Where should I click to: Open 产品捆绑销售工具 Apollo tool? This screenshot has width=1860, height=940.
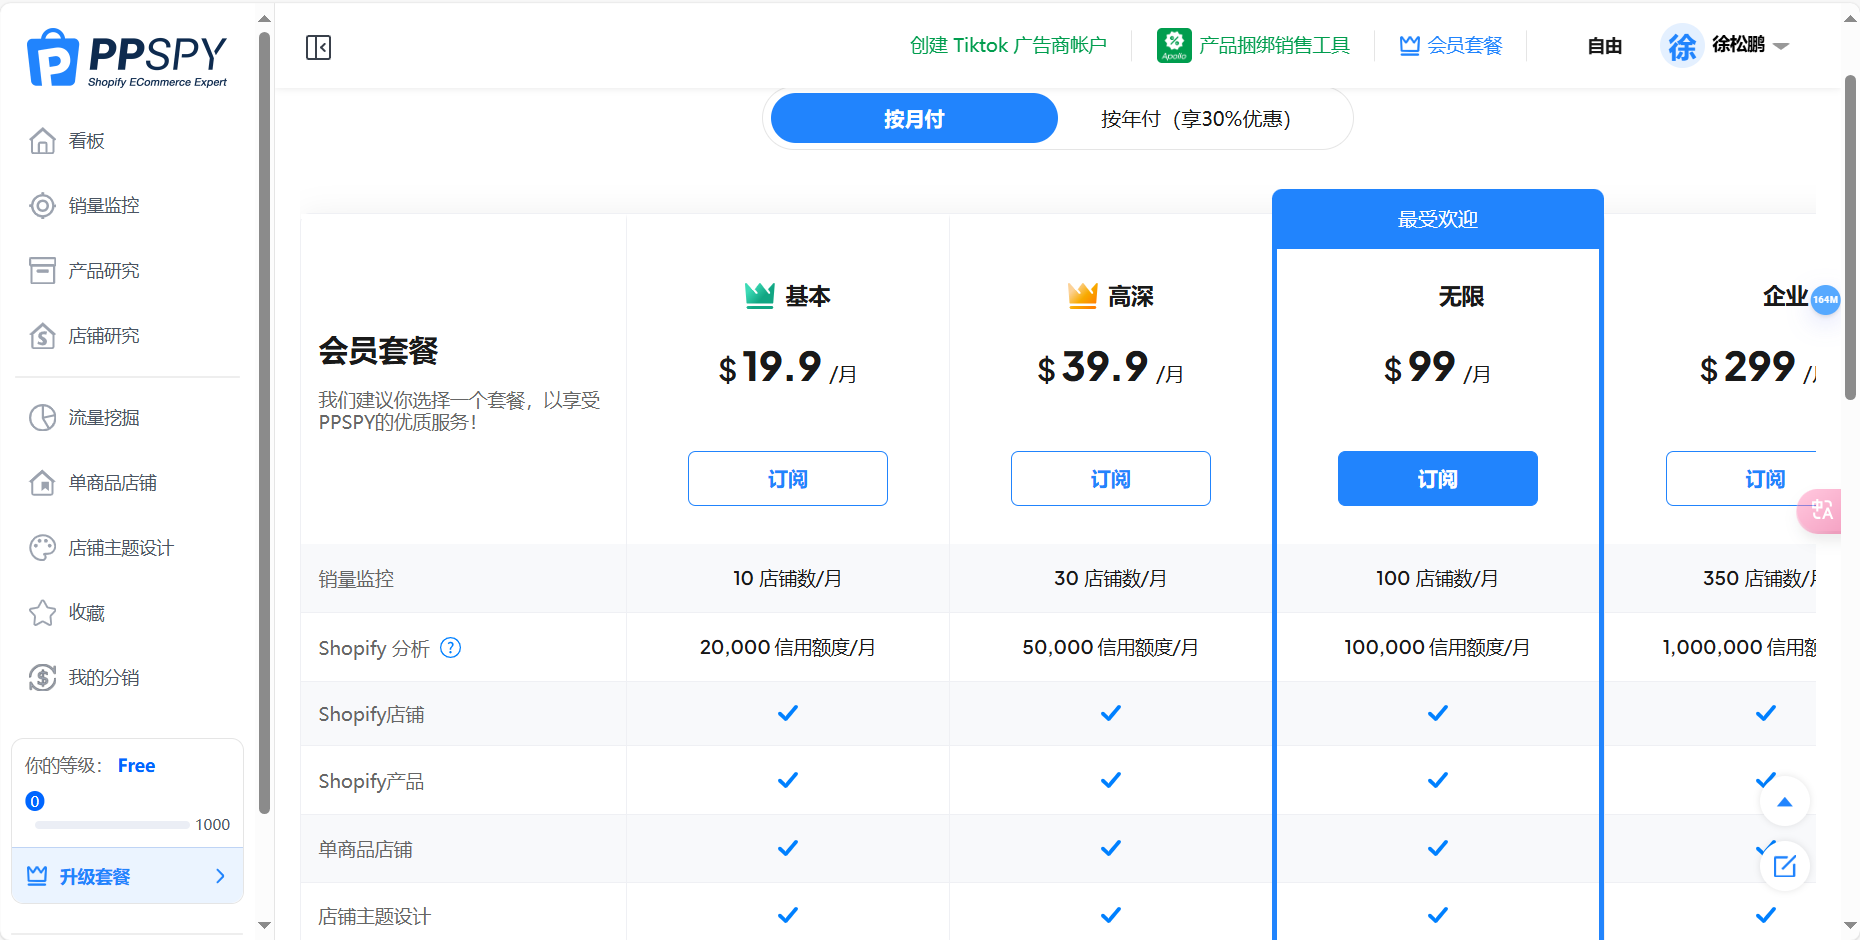pyautogui.click(x=1256, y=45)
